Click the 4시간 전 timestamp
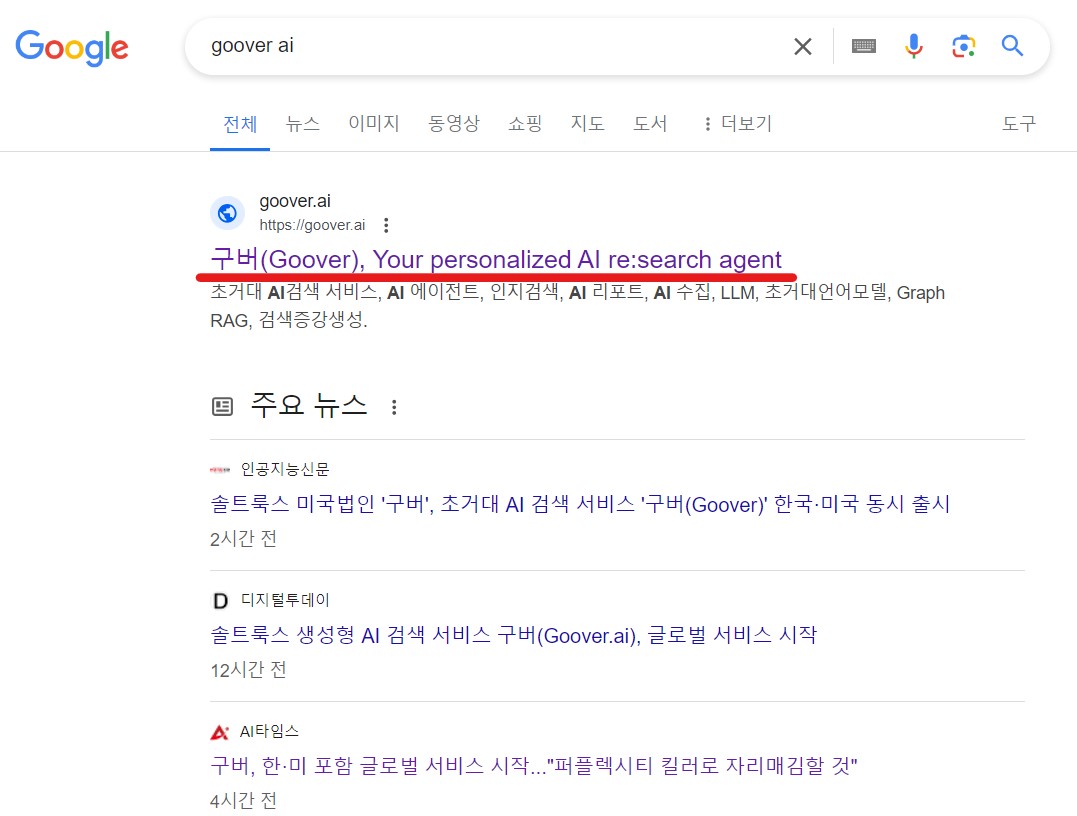The height and width of the screenshot is (816, 1077). 243,801
